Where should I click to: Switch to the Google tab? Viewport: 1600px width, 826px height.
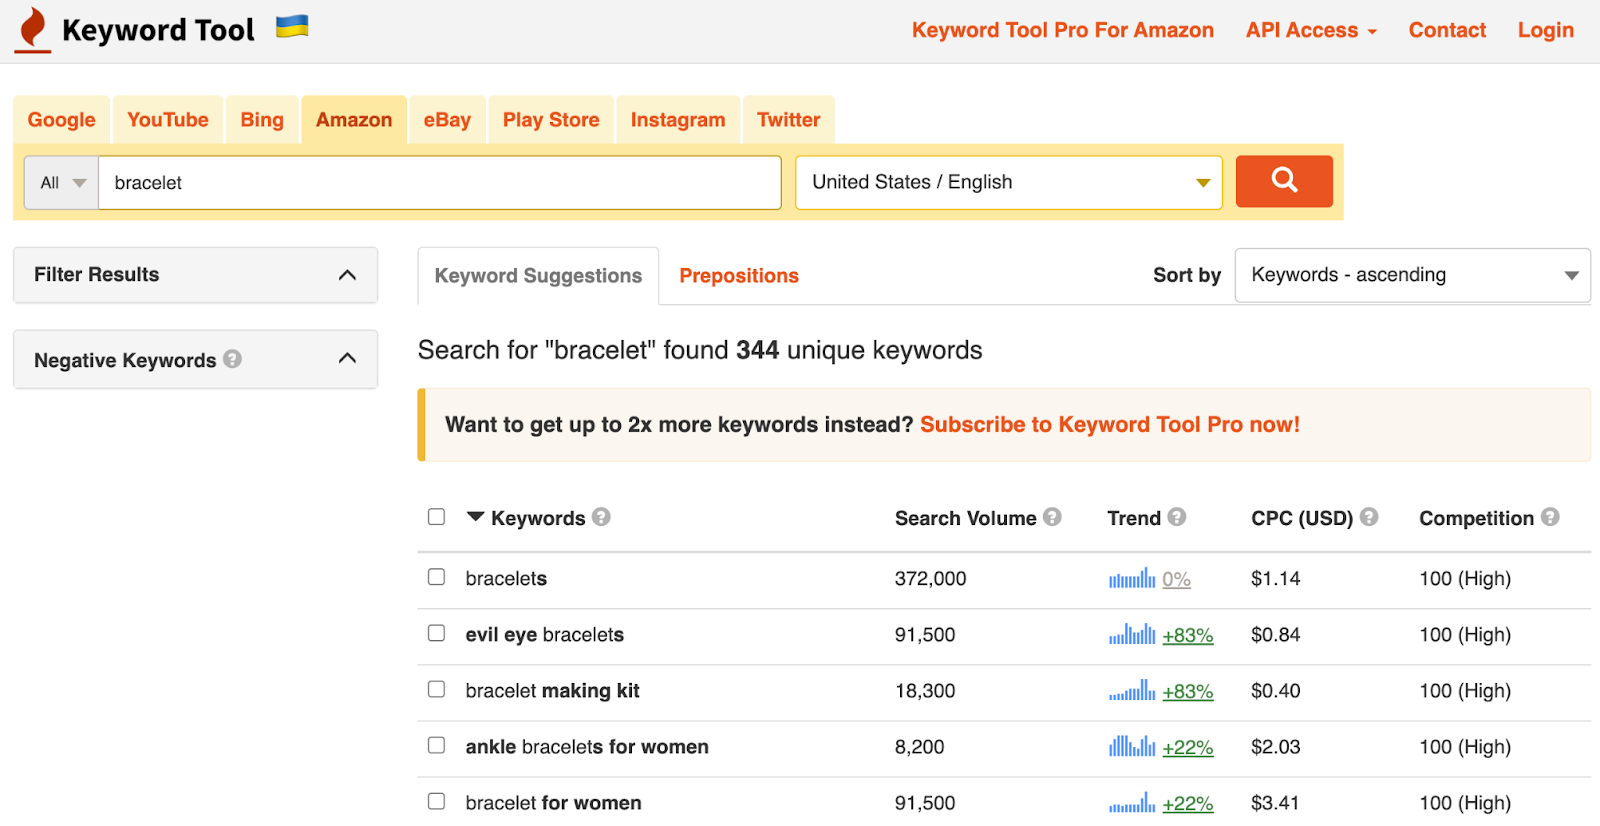(x=62, y=120)
